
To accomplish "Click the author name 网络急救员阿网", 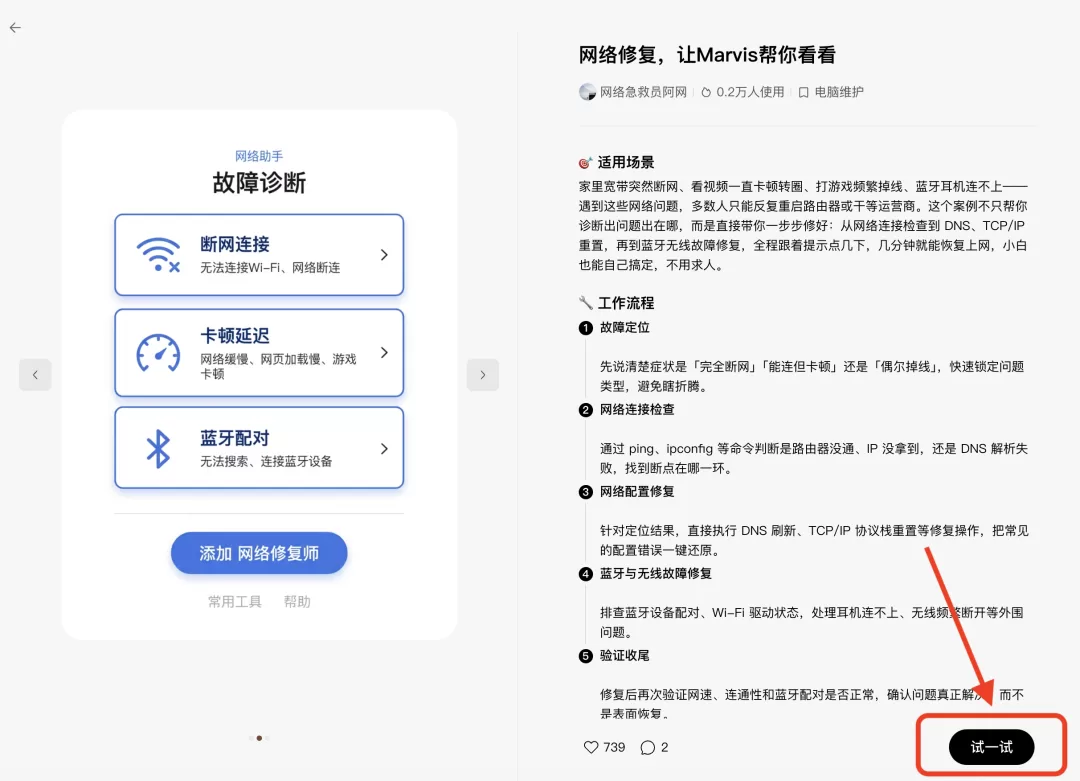I will pyautogui.click(x=643, y=92).
